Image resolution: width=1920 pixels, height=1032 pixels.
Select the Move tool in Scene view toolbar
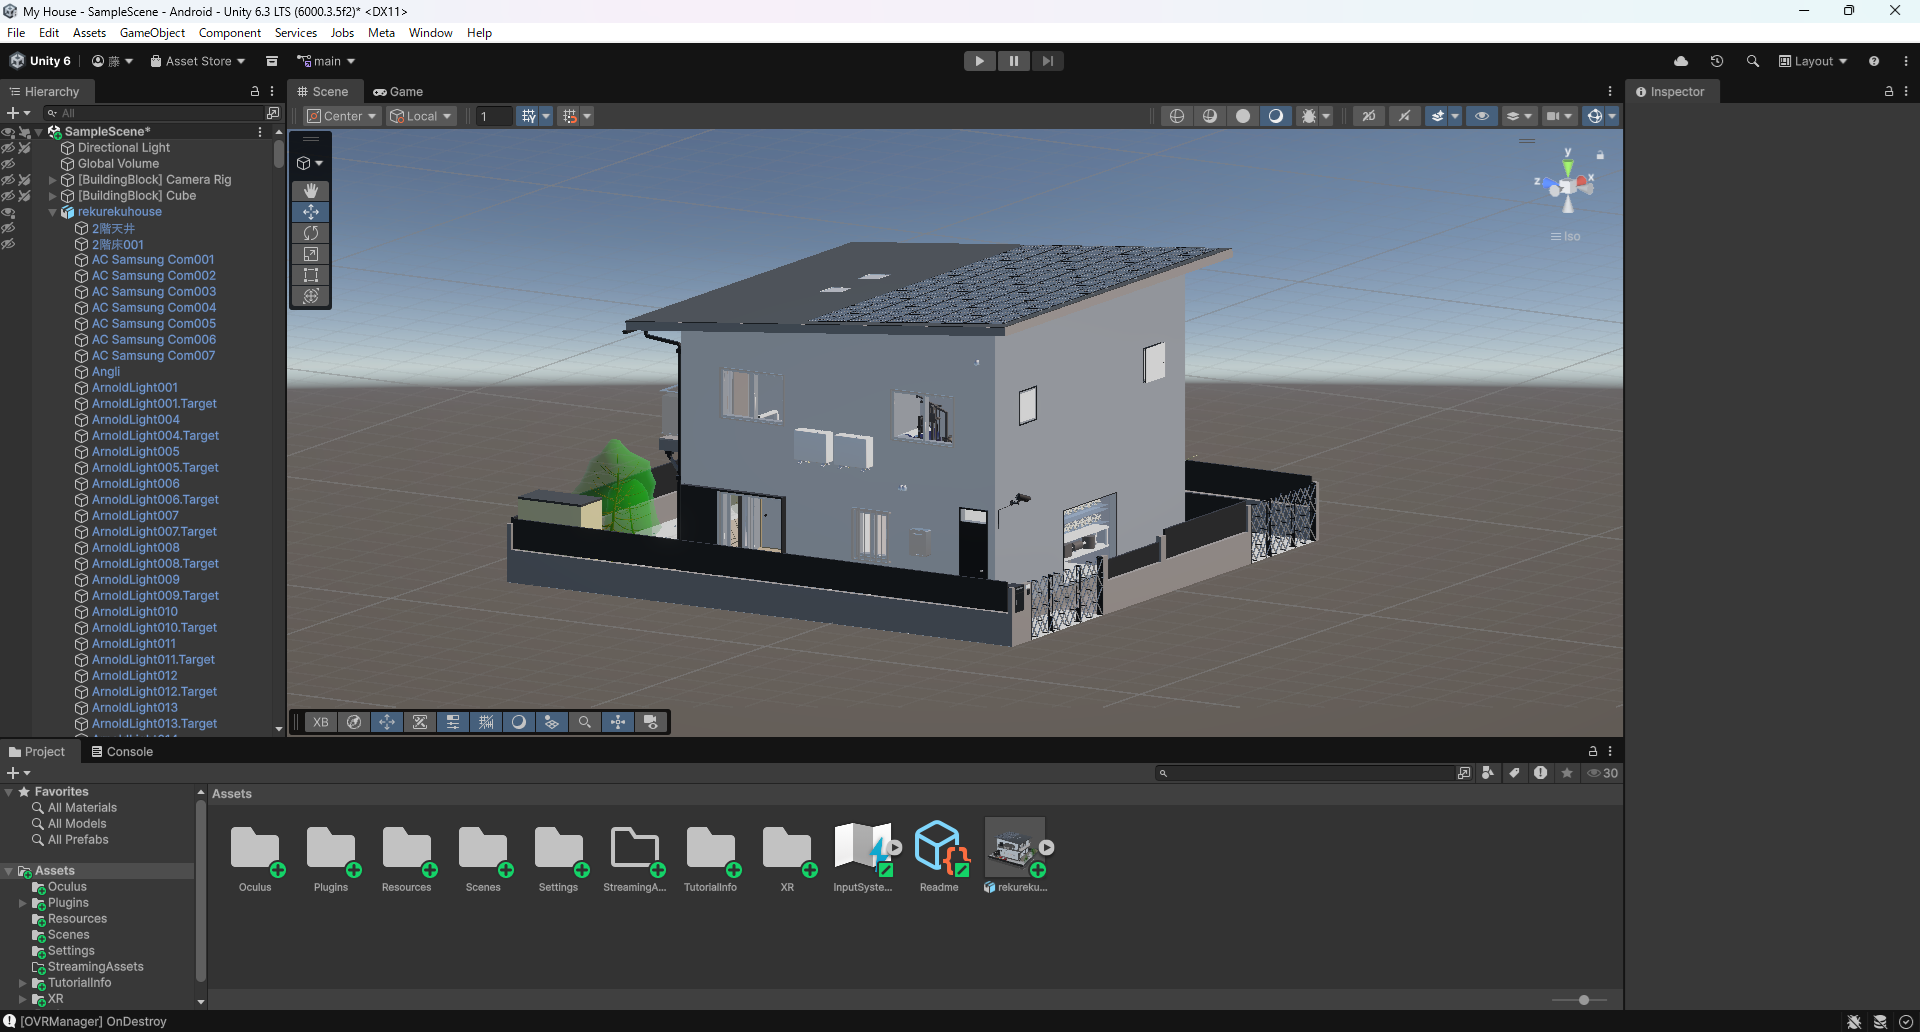pos(310,211)
